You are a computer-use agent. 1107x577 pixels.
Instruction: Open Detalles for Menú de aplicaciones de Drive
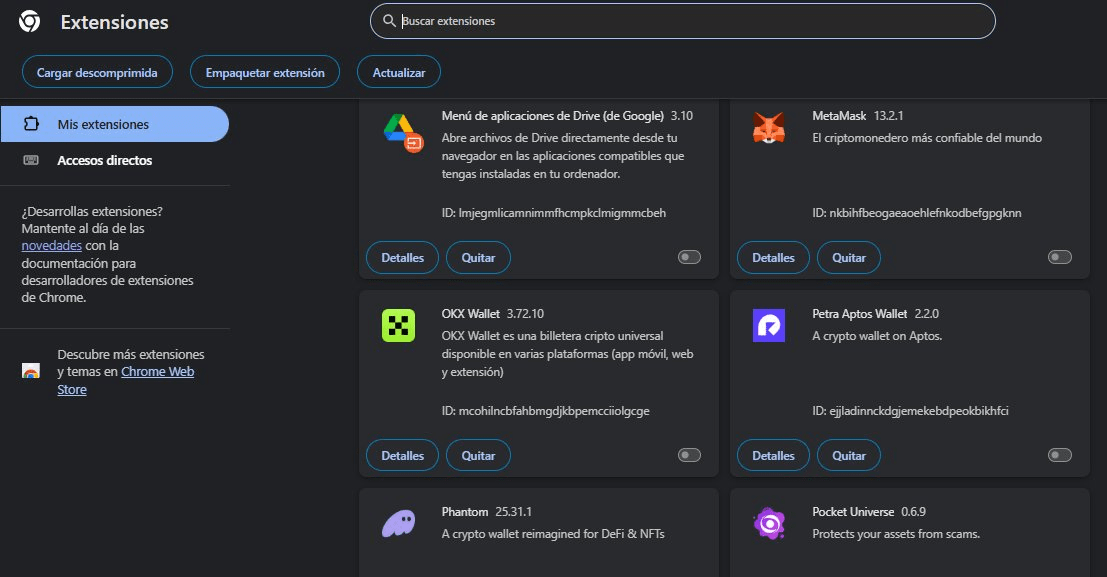[402, 258]
